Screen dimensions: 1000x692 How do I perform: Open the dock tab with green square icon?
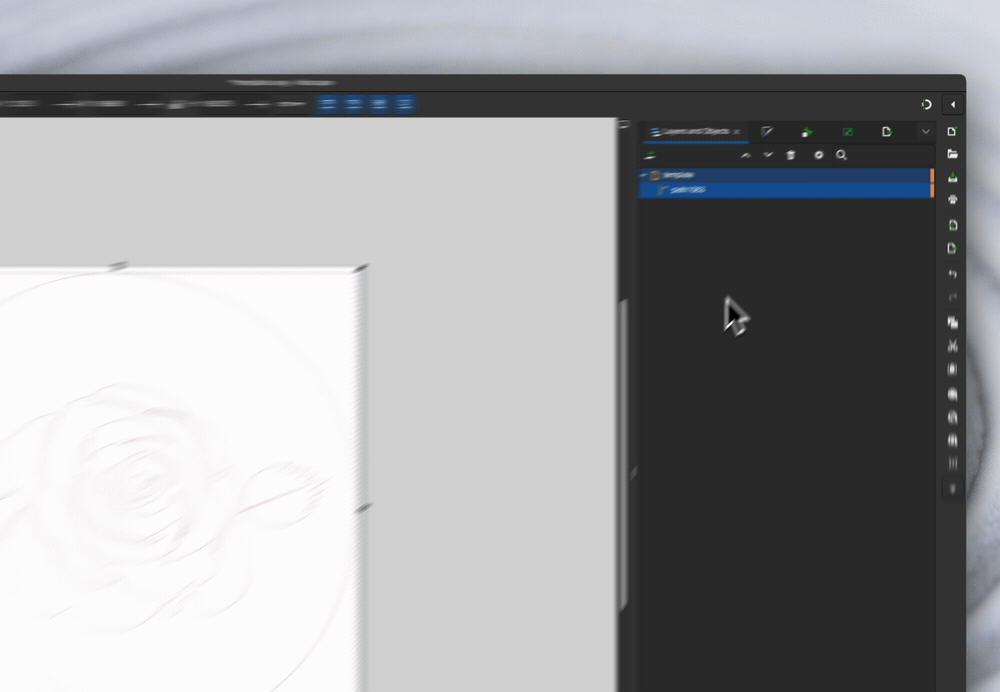[848, 131]
